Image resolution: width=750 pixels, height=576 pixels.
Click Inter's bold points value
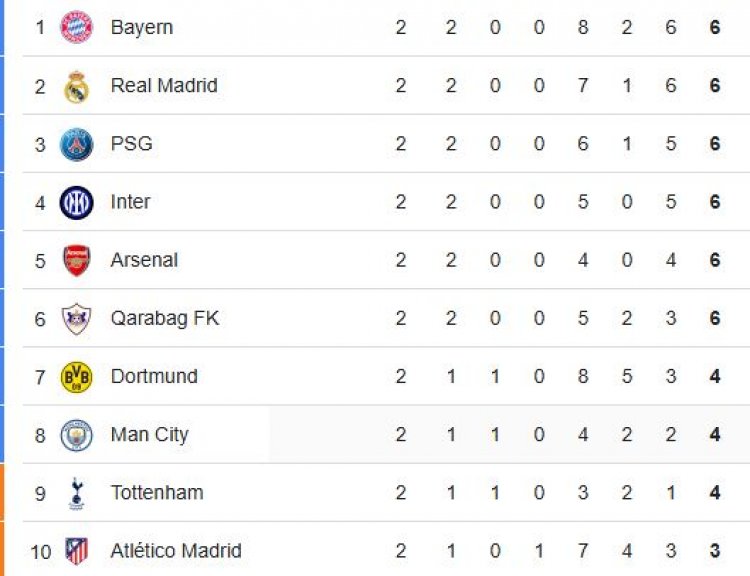[715, 202]
